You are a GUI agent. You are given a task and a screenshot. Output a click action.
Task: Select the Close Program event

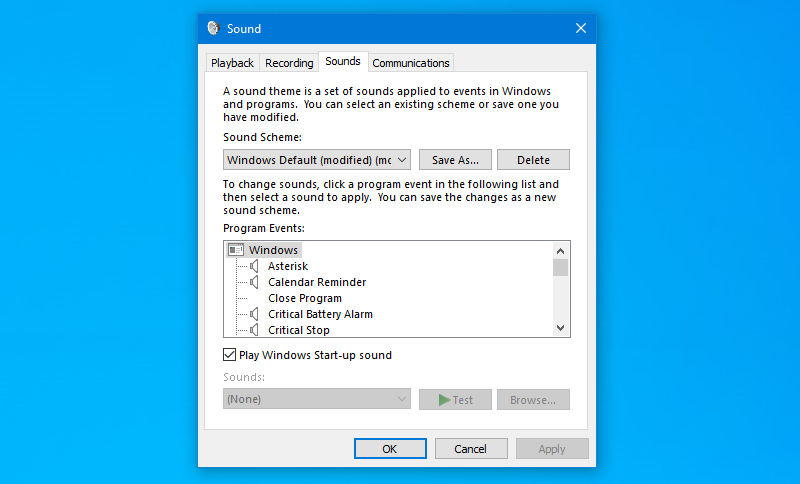click(x=305, y=298)
